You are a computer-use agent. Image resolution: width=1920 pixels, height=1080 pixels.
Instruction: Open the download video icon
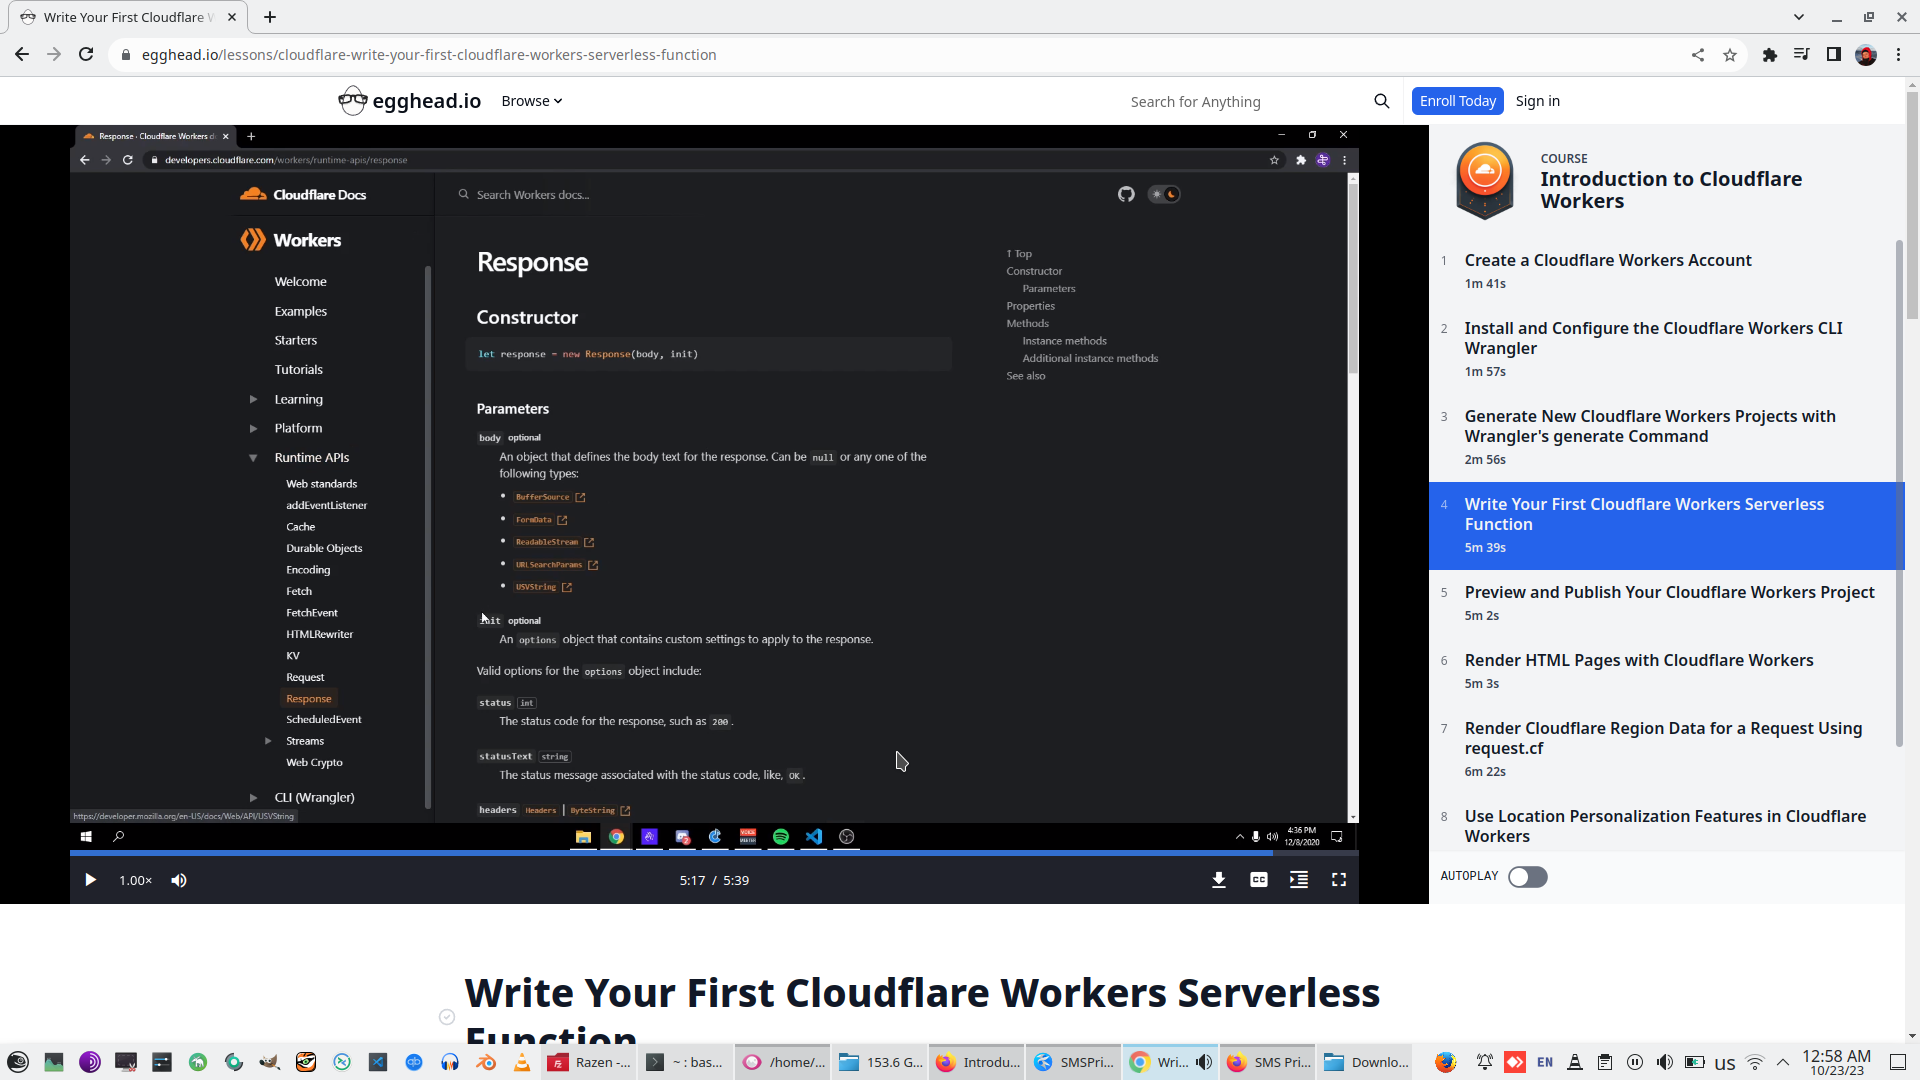pyautogui.click(x=1218, y=880)
